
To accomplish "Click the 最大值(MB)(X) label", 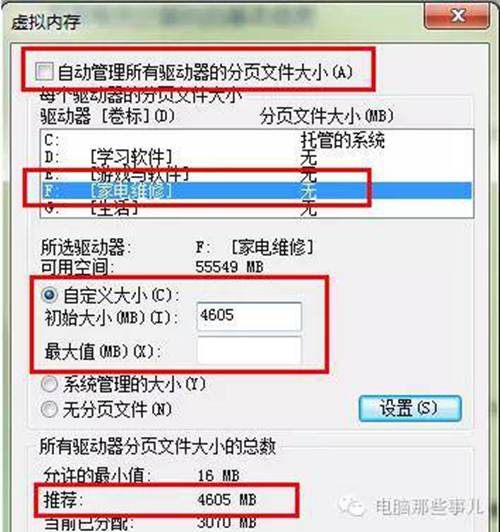I will [x=102, y=352].
